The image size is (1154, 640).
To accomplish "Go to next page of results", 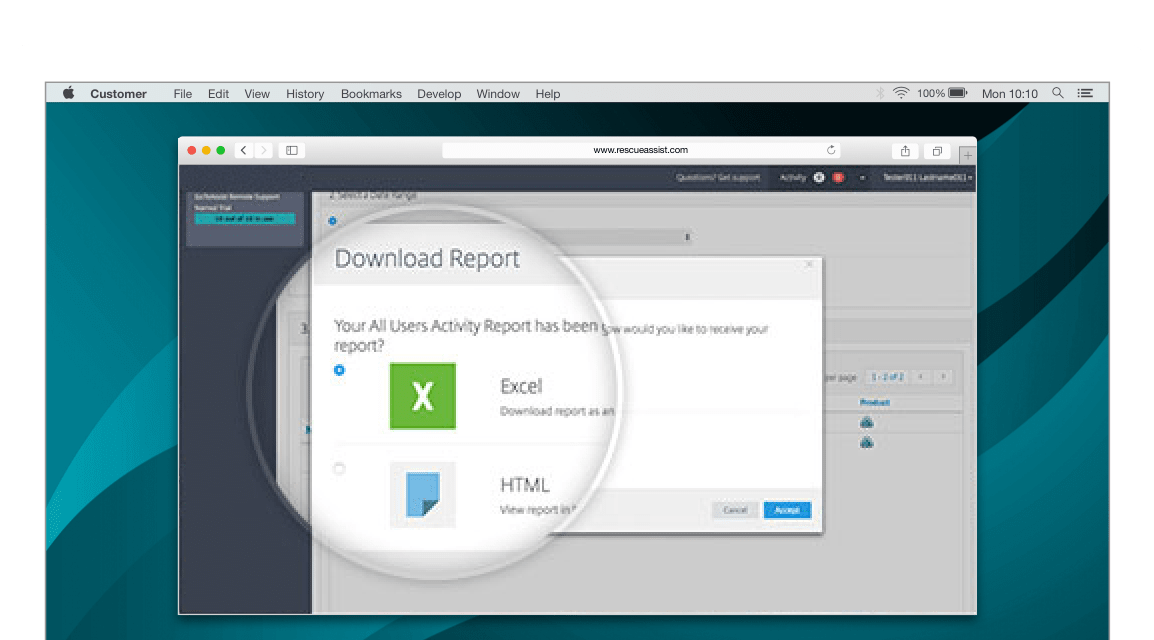I will (942, 377).
